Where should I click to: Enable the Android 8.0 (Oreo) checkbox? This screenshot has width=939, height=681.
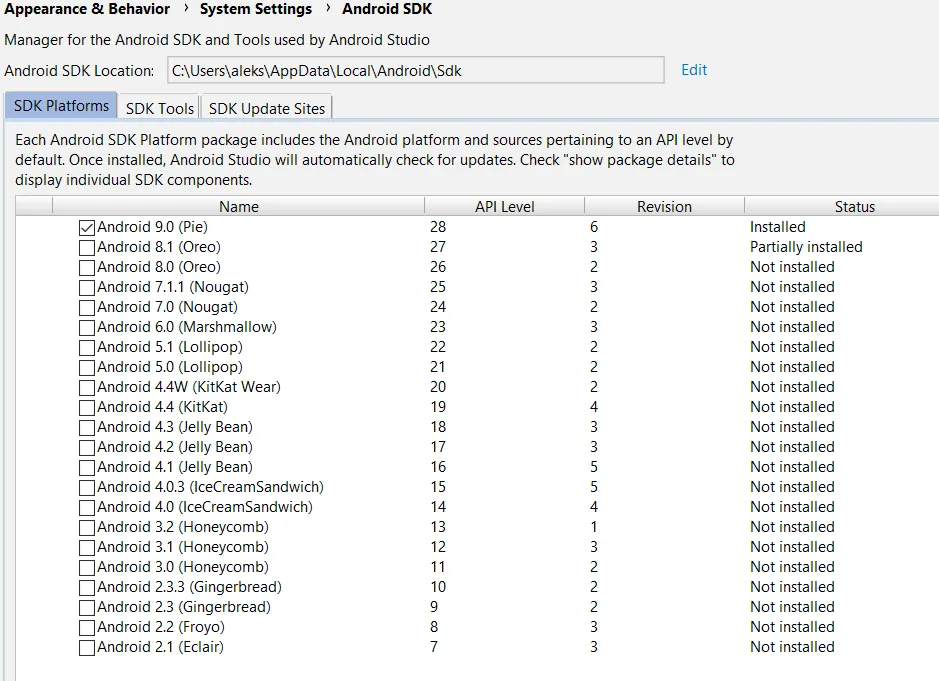87,267
